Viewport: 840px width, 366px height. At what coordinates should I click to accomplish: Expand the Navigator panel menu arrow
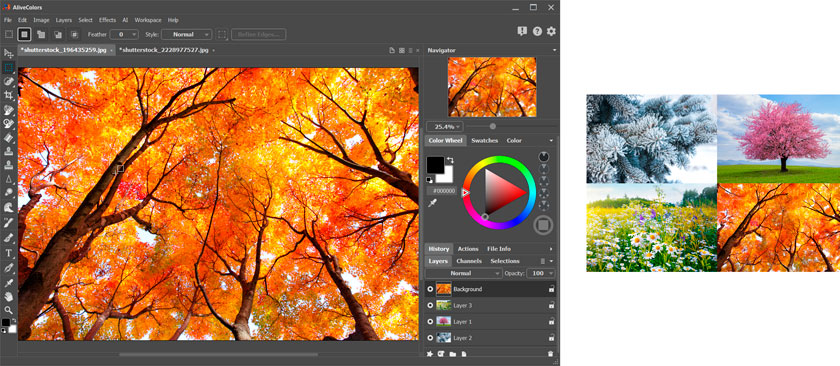point(554,50)
